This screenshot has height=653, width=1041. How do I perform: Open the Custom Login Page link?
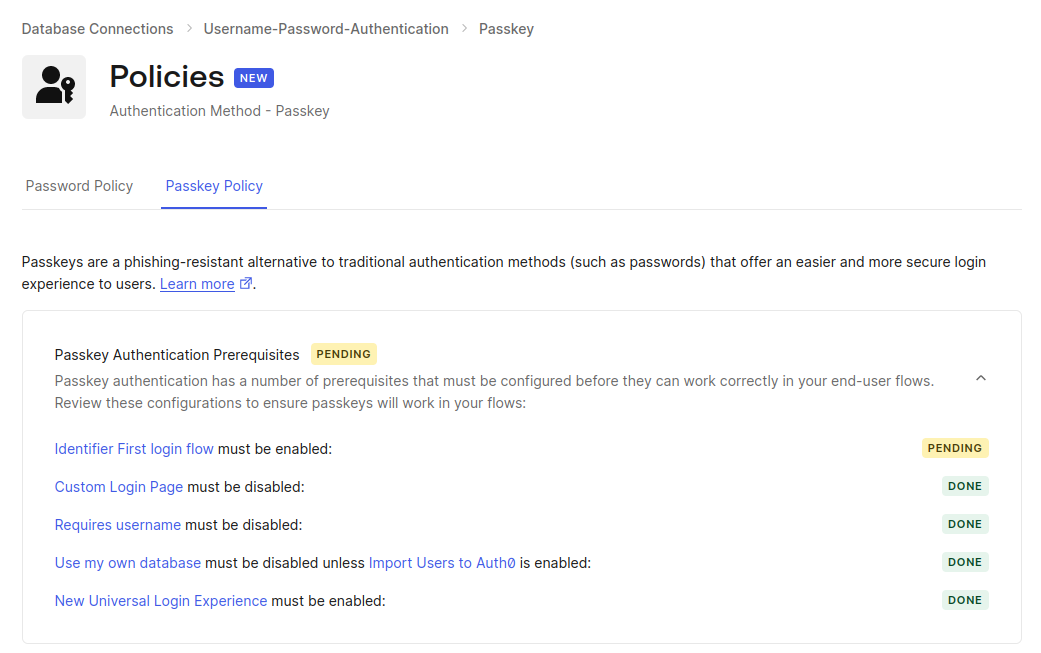click(119, 487)
